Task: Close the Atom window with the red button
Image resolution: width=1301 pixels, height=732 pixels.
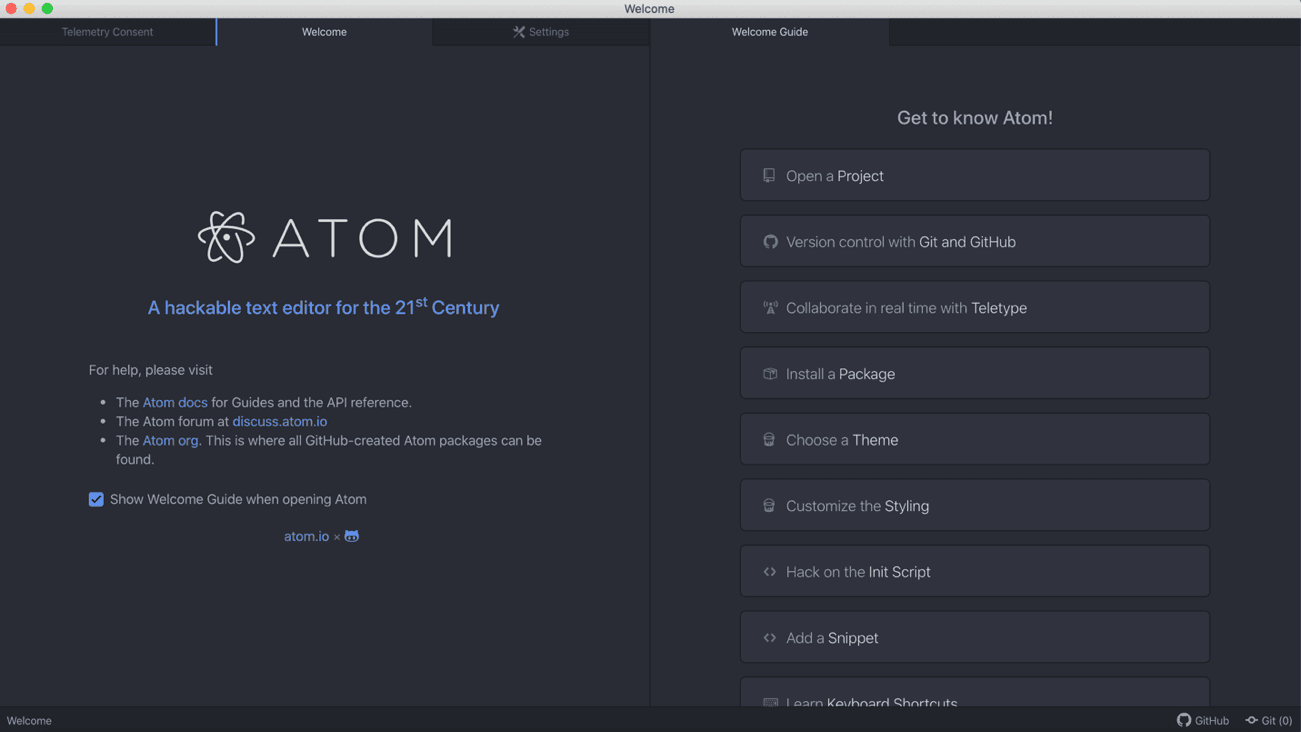Action: click(11, 9)
